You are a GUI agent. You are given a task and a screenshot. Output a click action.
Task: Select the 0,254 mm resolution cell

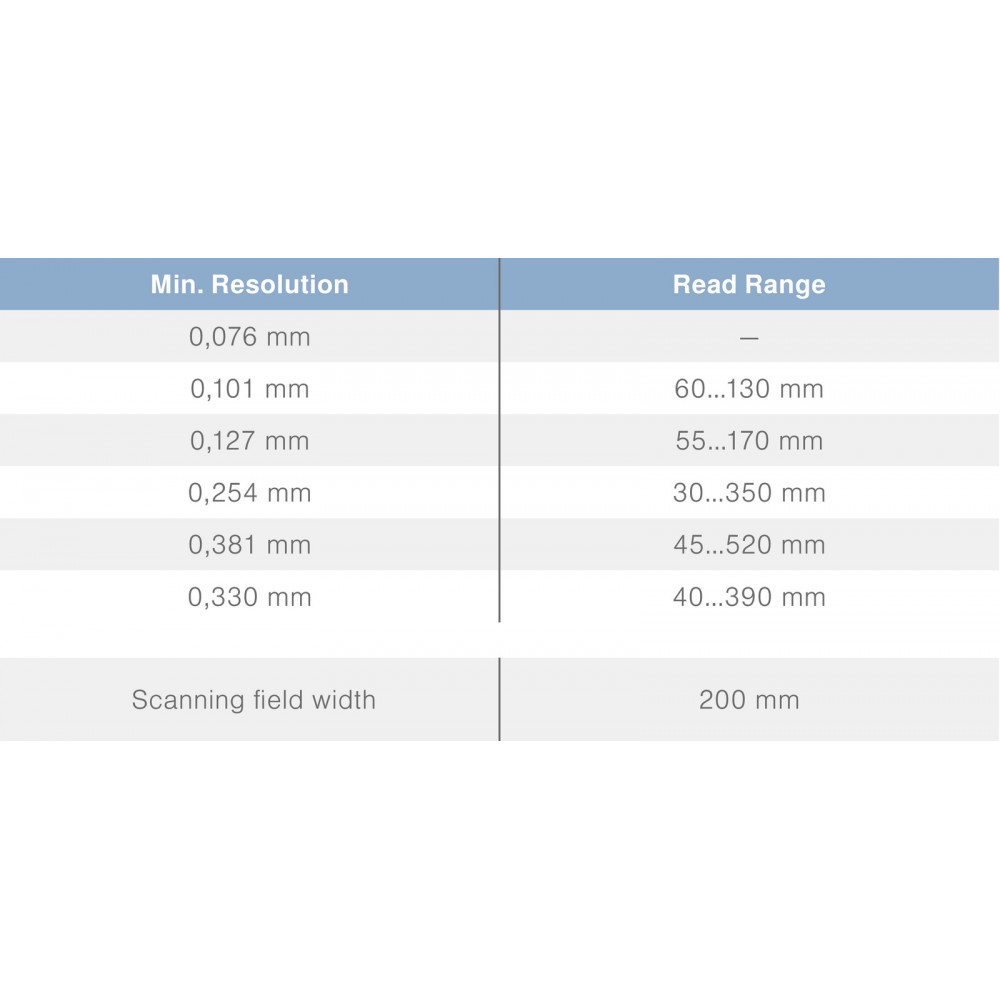coord(249,493)
